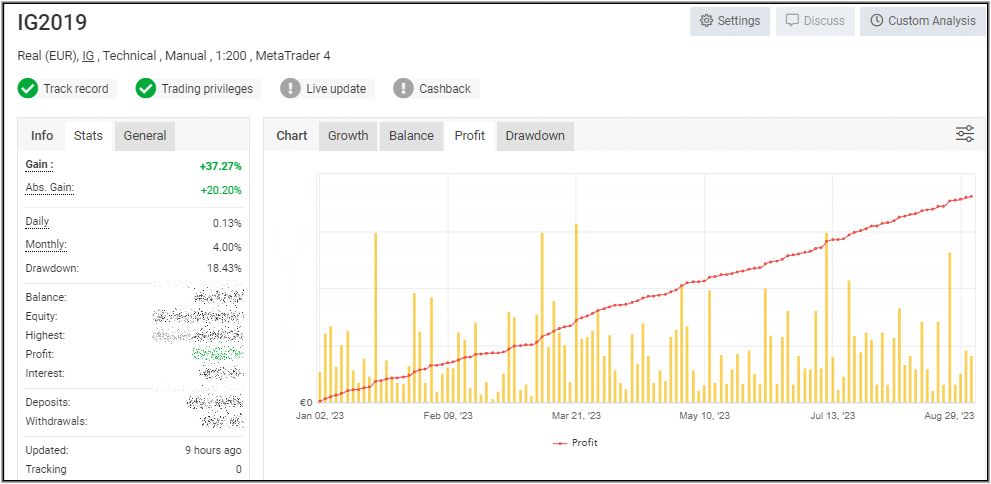Viewport: 991px width, 484px height.
Task: Click the Discuss speech bubble icon
Action: [792, 21]
